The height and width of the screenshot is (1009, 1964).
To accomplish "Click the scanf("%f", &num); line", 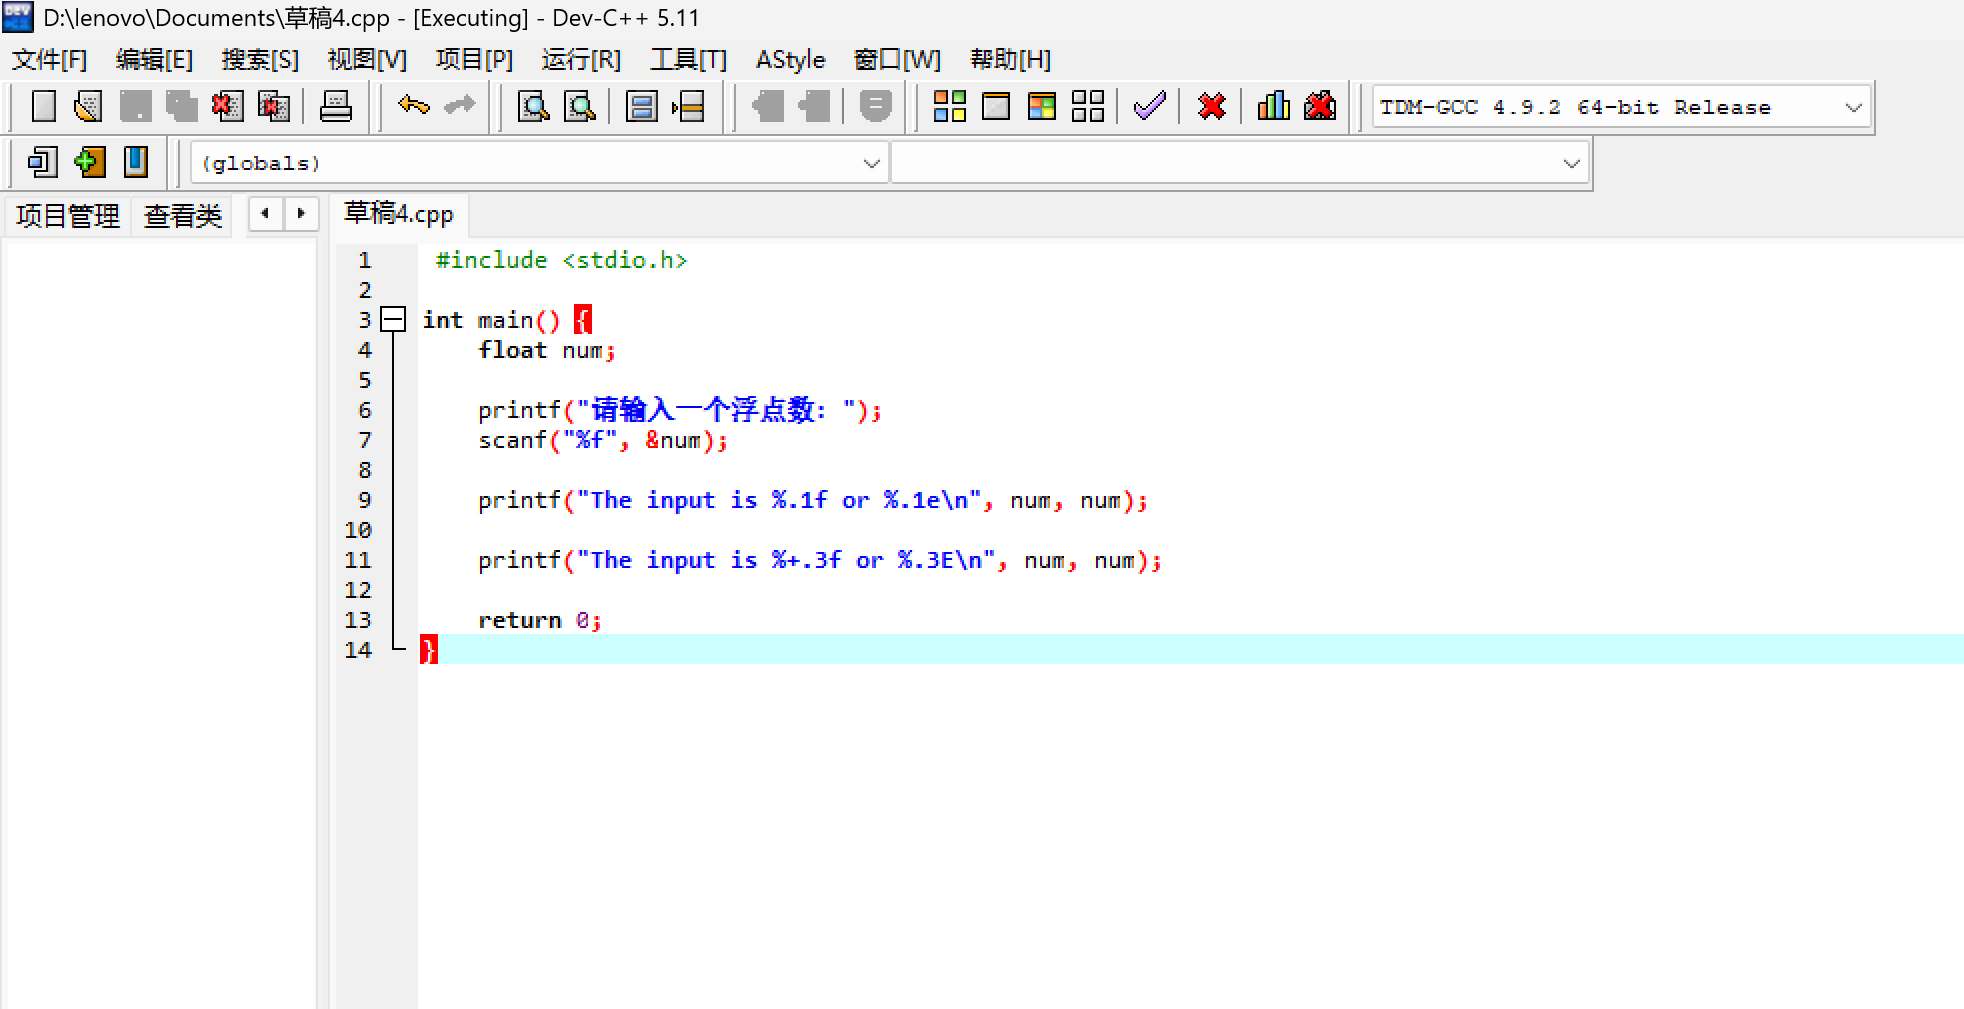I will (x=603, y=440).
